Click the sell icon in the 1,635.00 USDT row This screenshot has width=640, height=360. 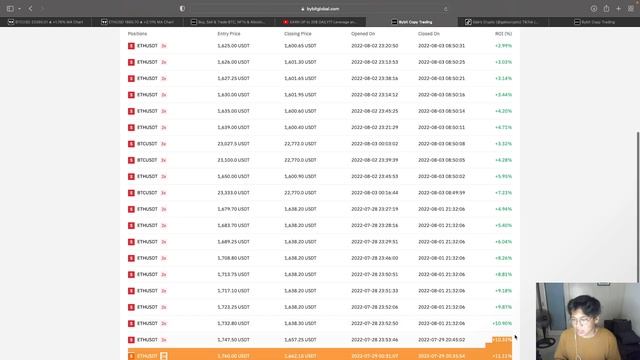pos(131,111)
